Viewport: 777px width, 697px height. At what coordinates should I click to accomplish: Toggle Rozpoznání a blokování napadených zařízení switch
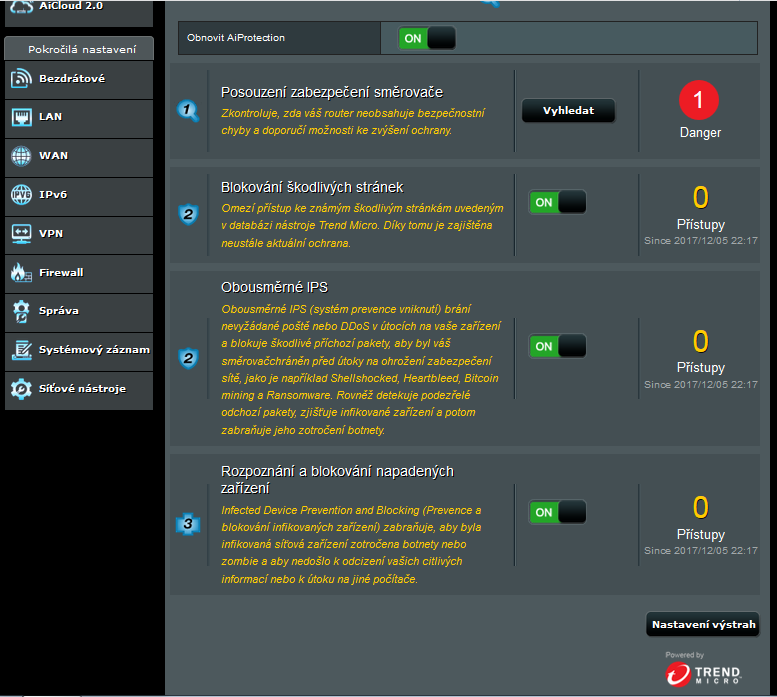click(x=557, y=512)
